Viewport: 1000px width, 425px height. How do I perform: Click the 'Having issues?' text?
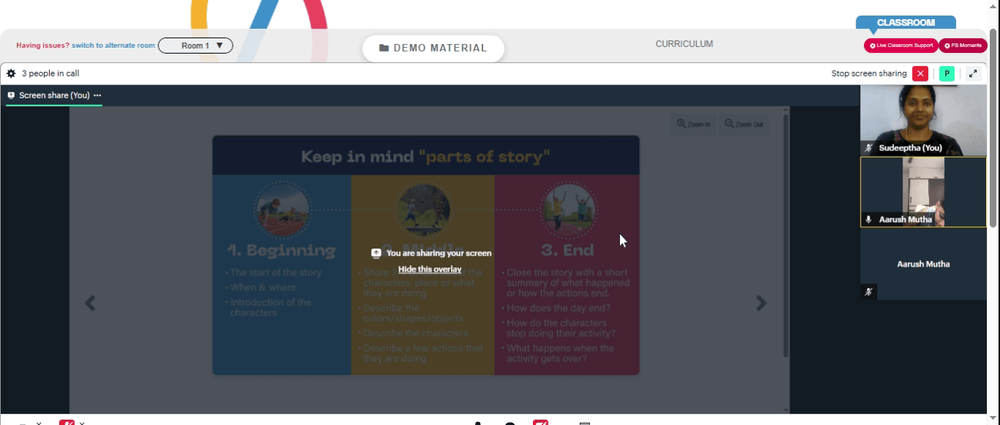click(x=43, y=45)
